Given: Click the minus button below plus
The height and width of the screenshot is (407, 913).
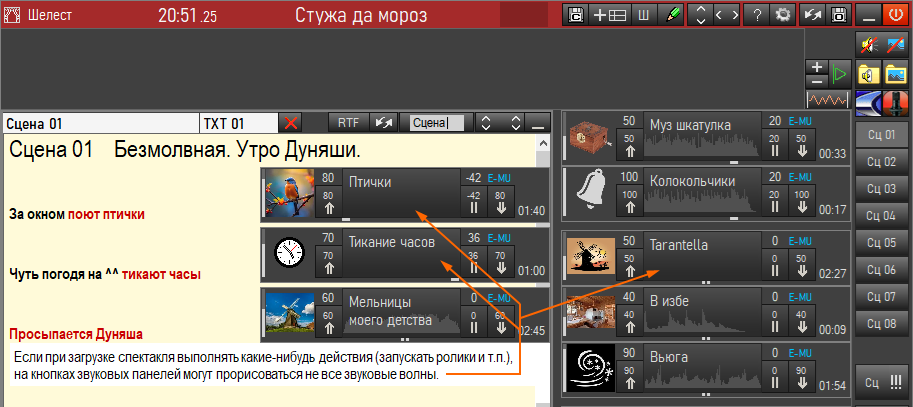Looking at the screenshot, I should pyautogui.click(x=816, y=82).
